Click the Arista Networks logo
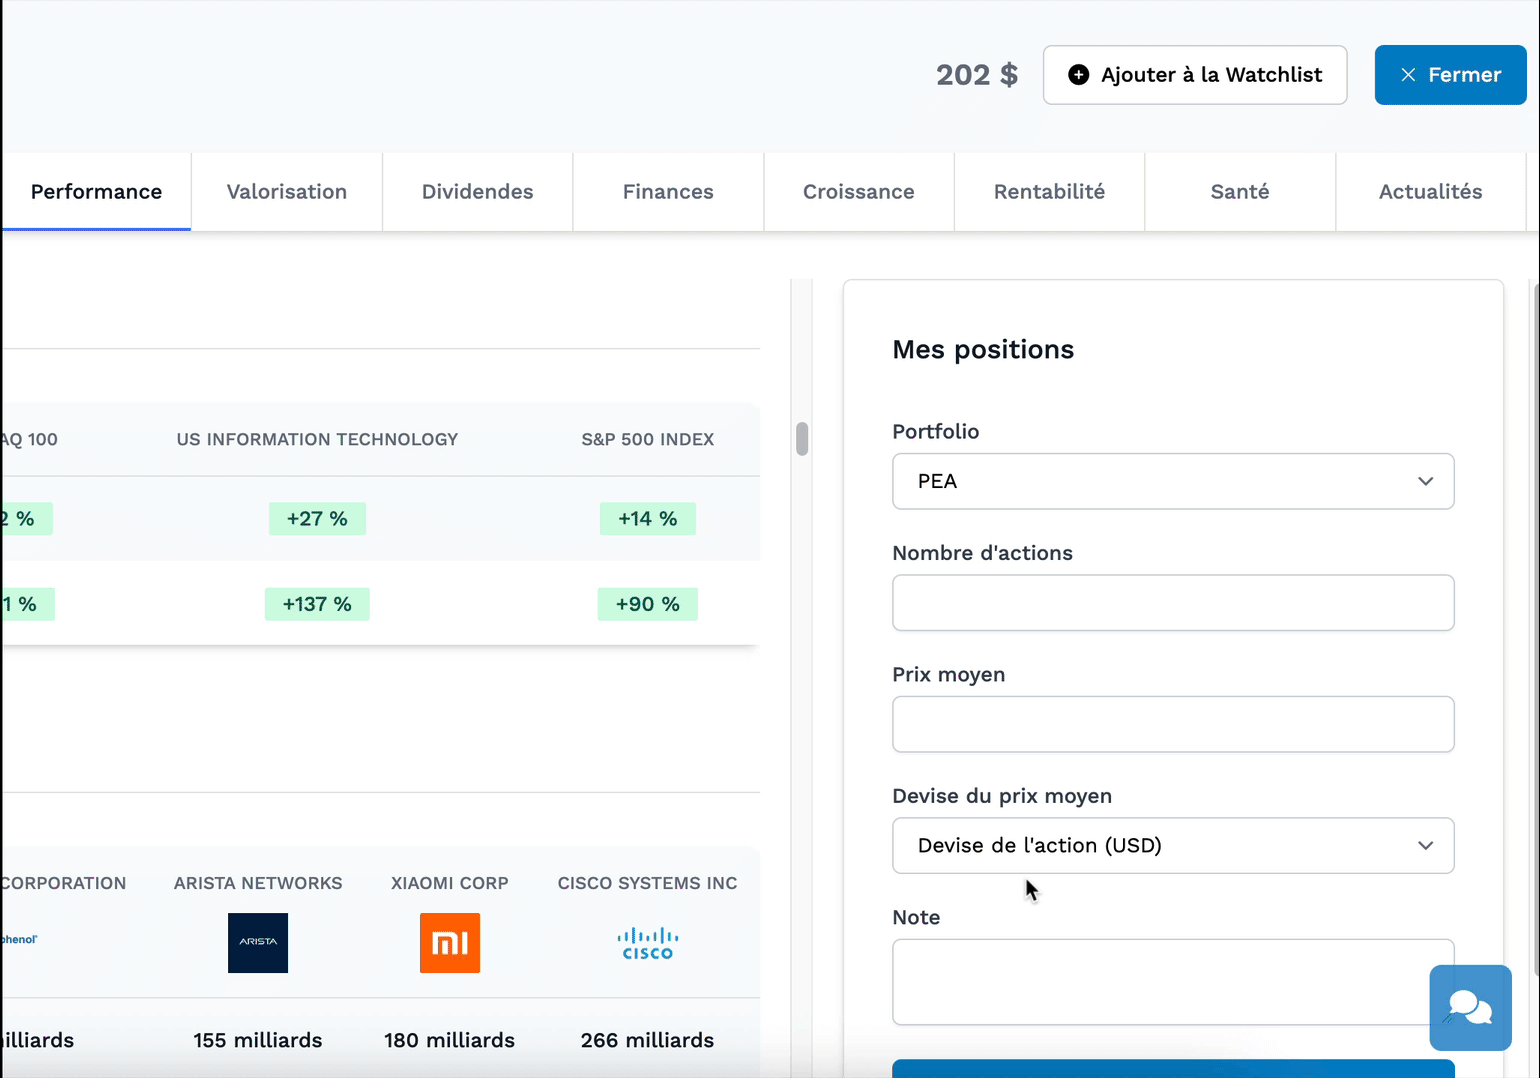Image resolution: width=1540 pixels, height=1078 pixels. coord(258,942)
